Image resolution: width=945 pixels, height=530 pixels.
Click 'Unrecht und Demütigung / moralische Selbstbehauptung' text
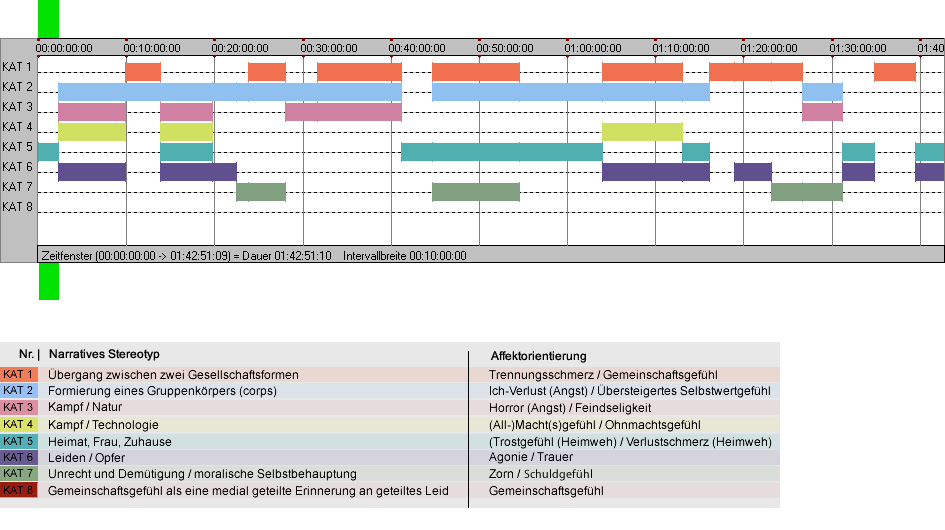pos(202,474)
